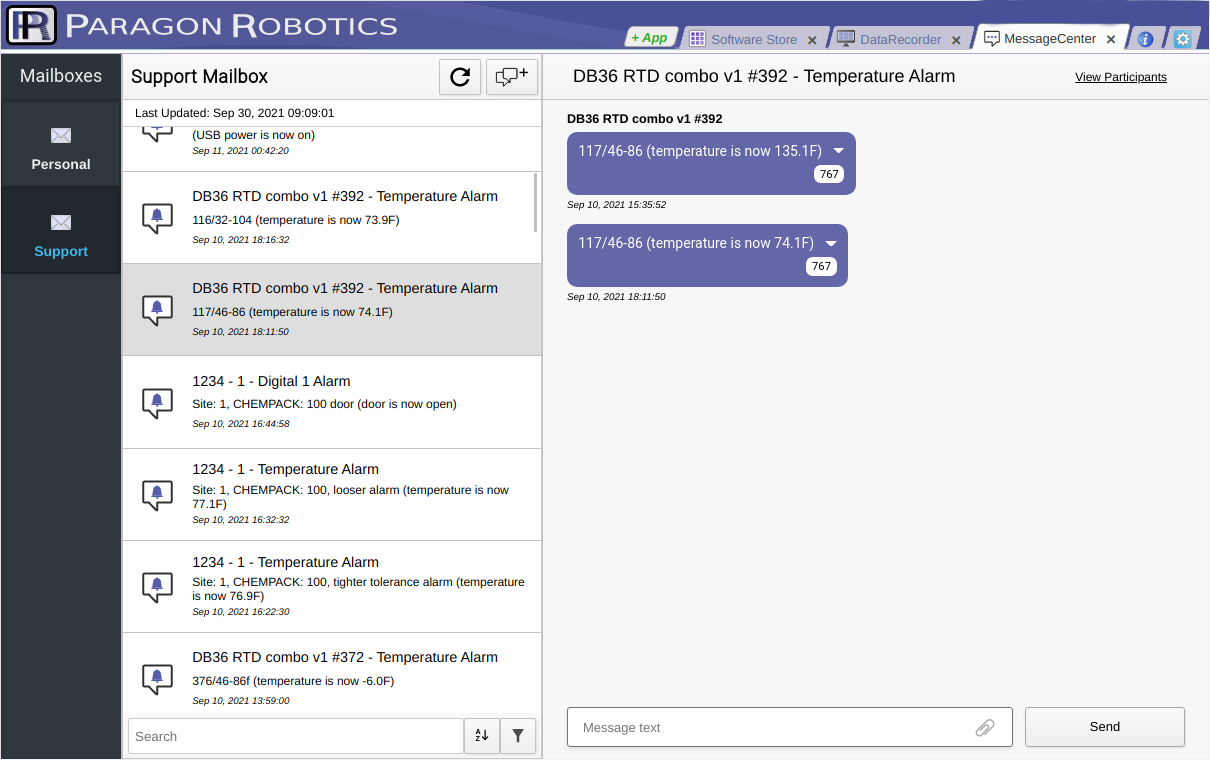Click alarm bell icon for 117/46-86 conversation

157,310
